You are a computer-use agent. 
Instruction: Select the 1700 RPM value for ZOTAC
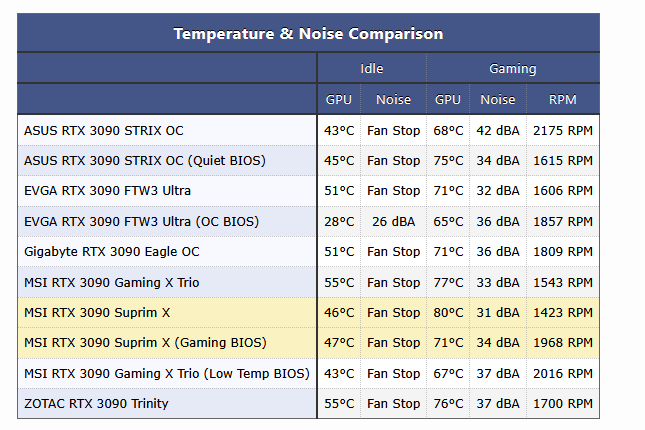click(563, 404)
